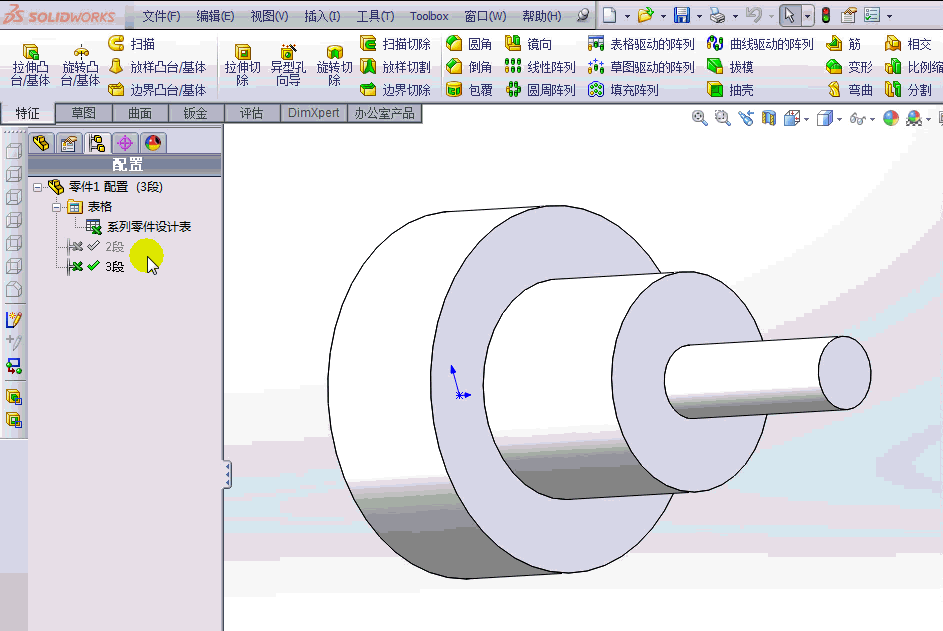The height and width of the screenshot is (631, 943).
Task: Click the Draft (拔模) tool
Action: coord(730,67)
